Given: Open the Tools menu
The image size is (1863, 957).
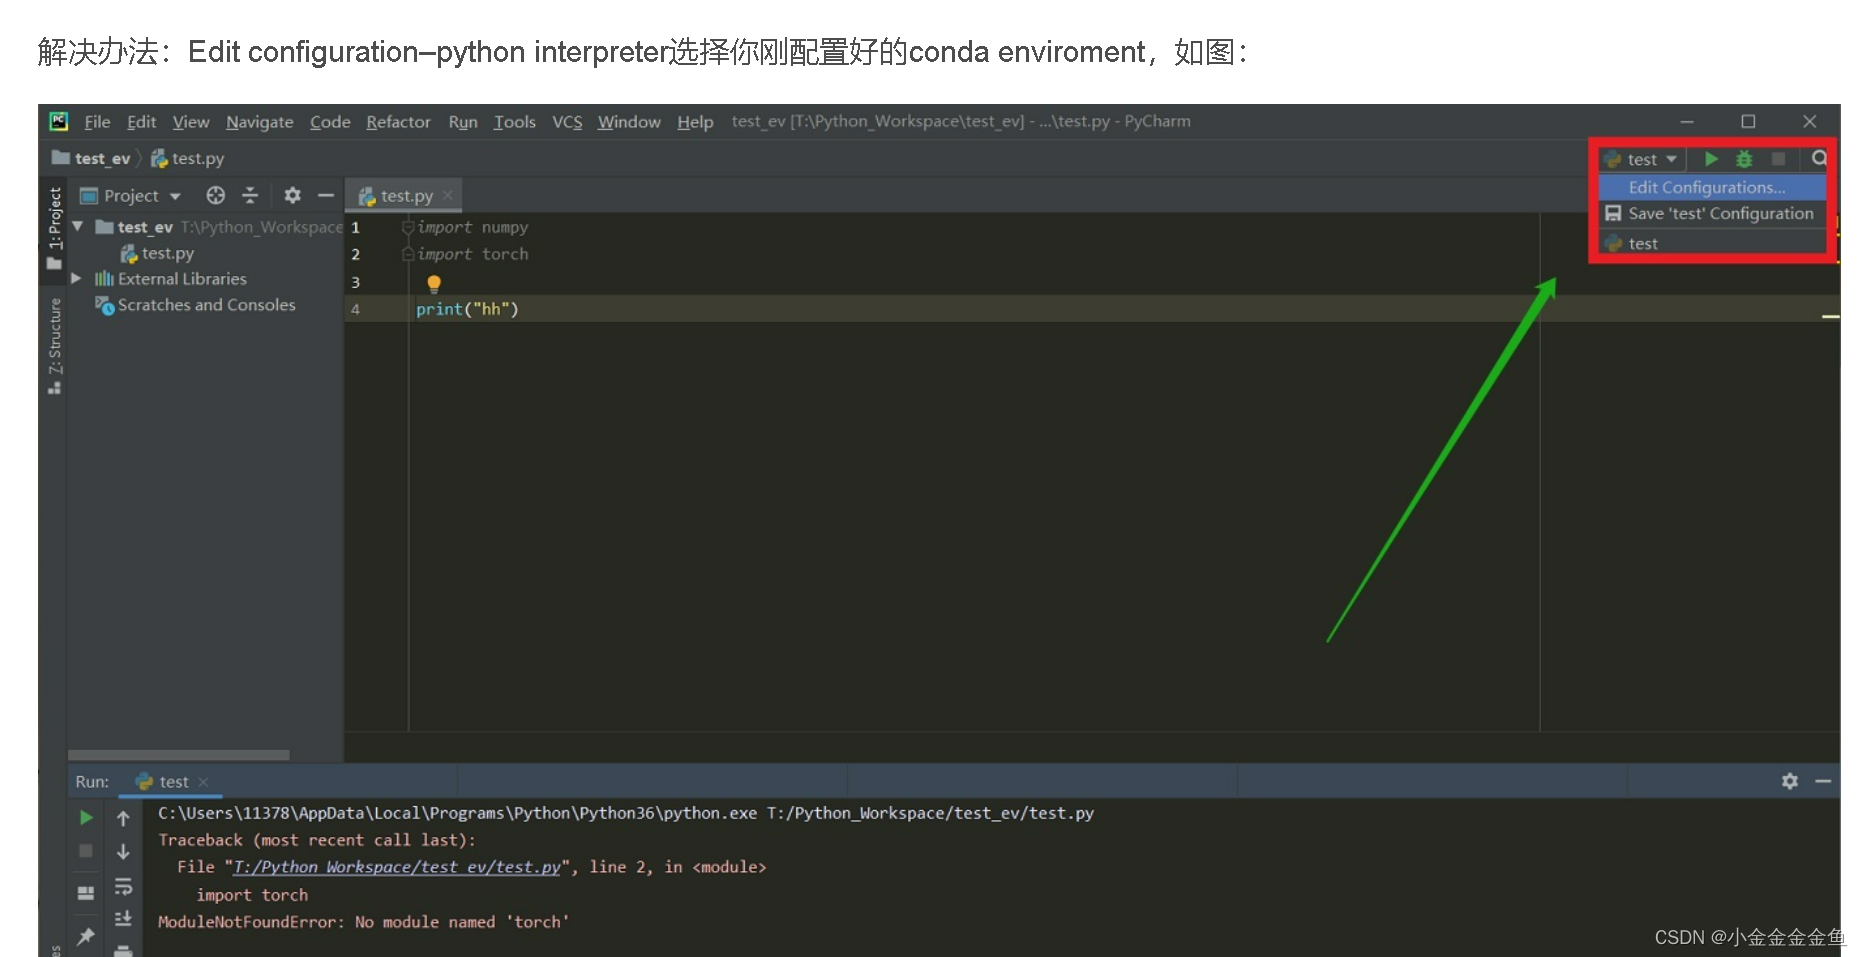Looking at the screenshot, I should point(514,121).
